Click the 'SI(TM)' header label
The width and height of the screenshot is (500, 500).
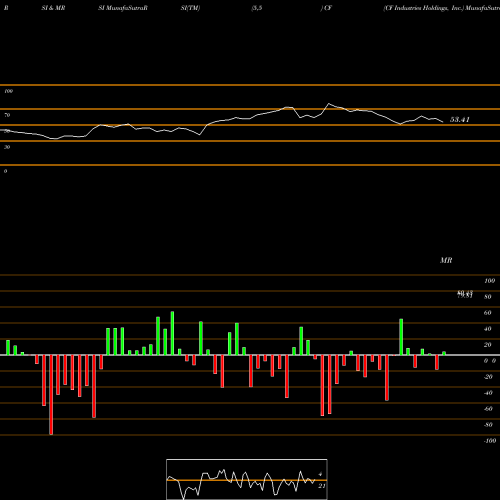tap(190, 8)
